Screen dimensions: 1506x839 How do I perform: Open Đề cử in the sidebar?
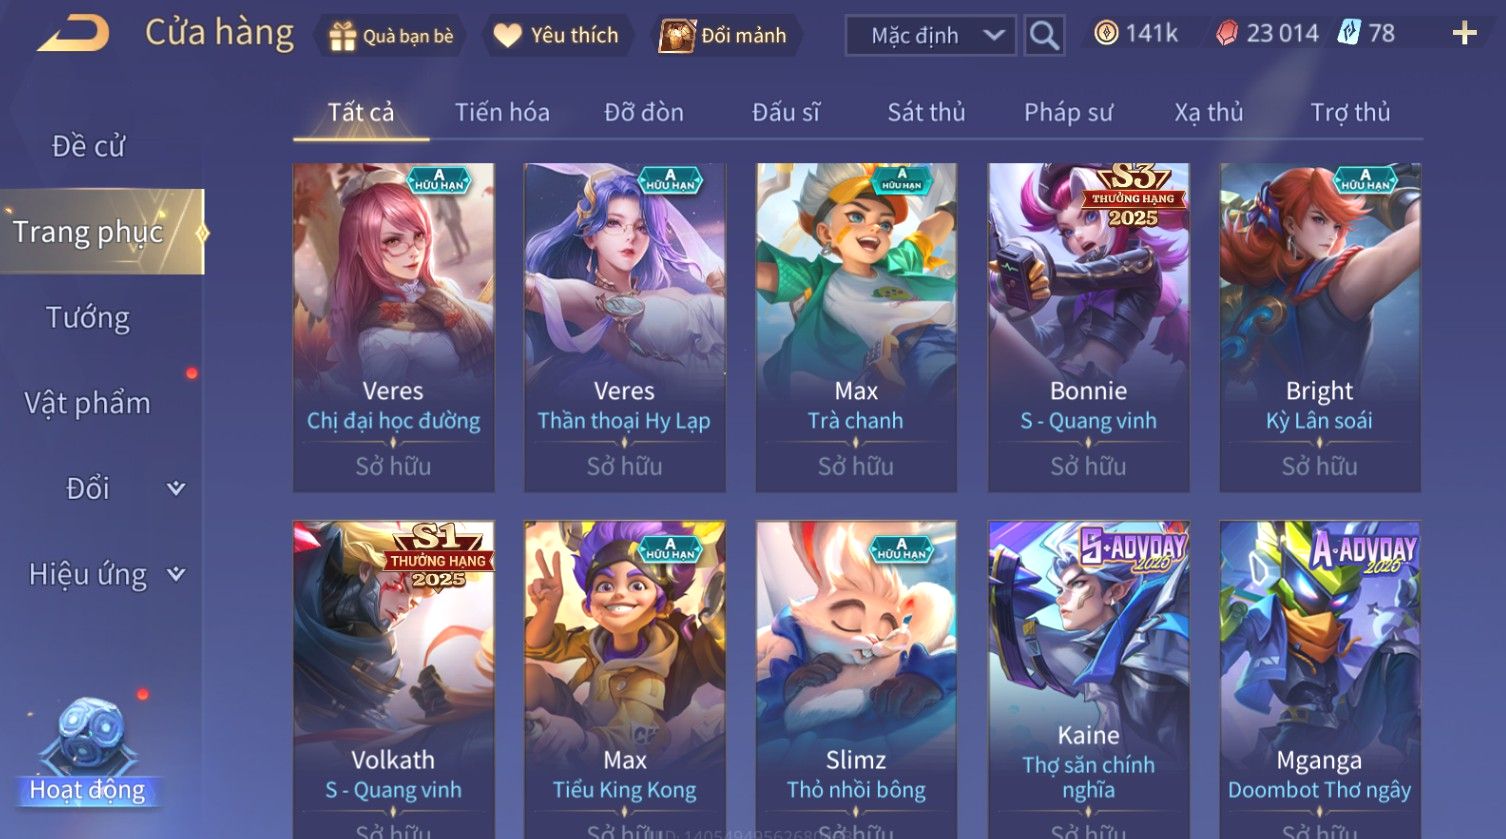coord(88,146)
